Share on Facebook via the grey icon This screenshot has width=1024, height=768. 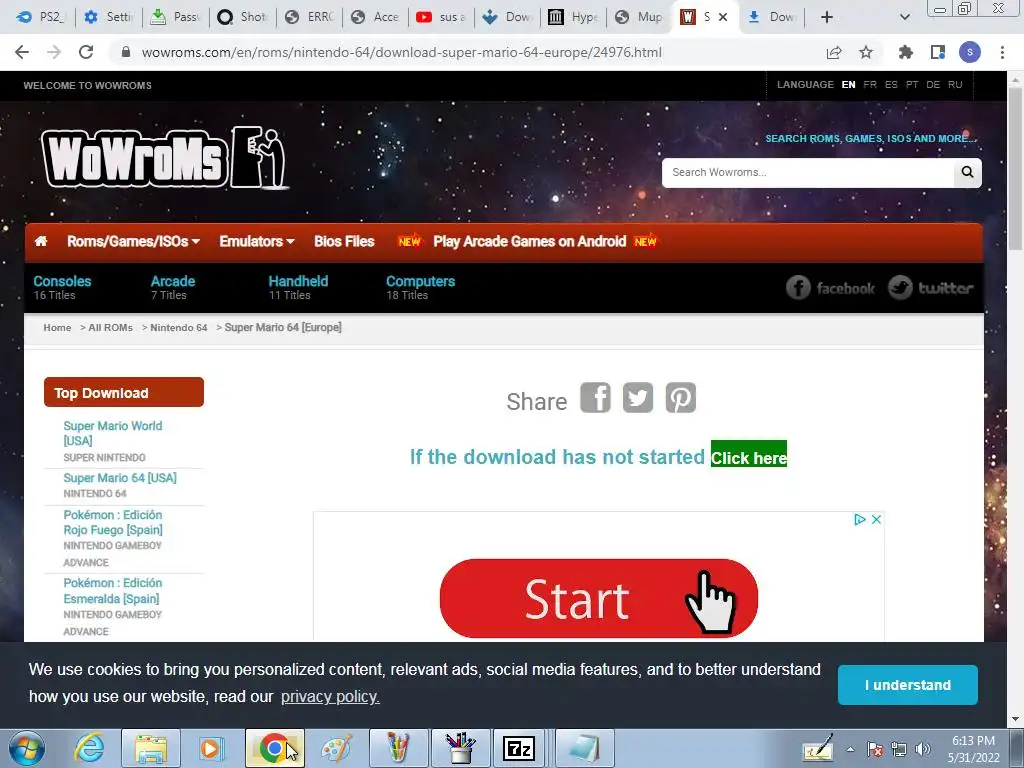pyautogui.click(x=596, y=398)
